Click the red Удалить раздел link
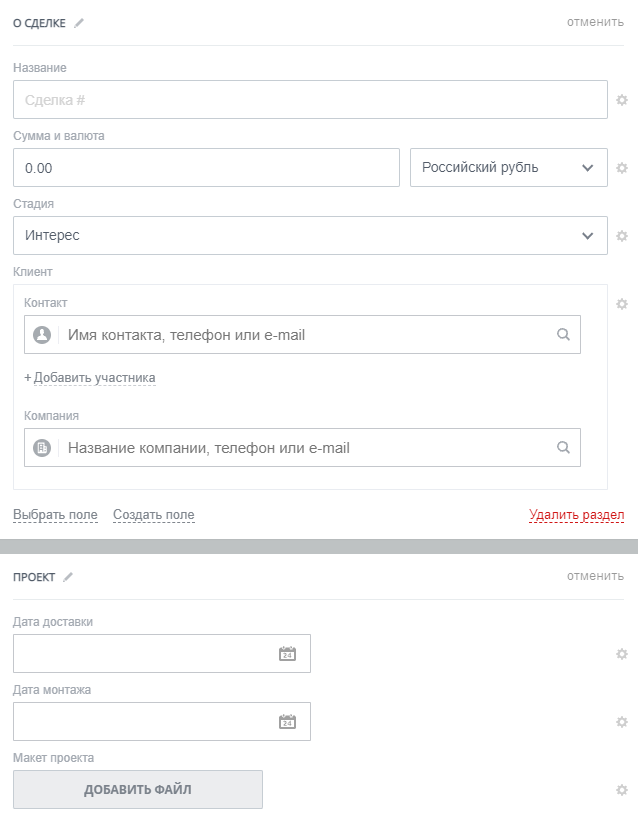This screenshot has height=818, width=638. click(576, 515)
